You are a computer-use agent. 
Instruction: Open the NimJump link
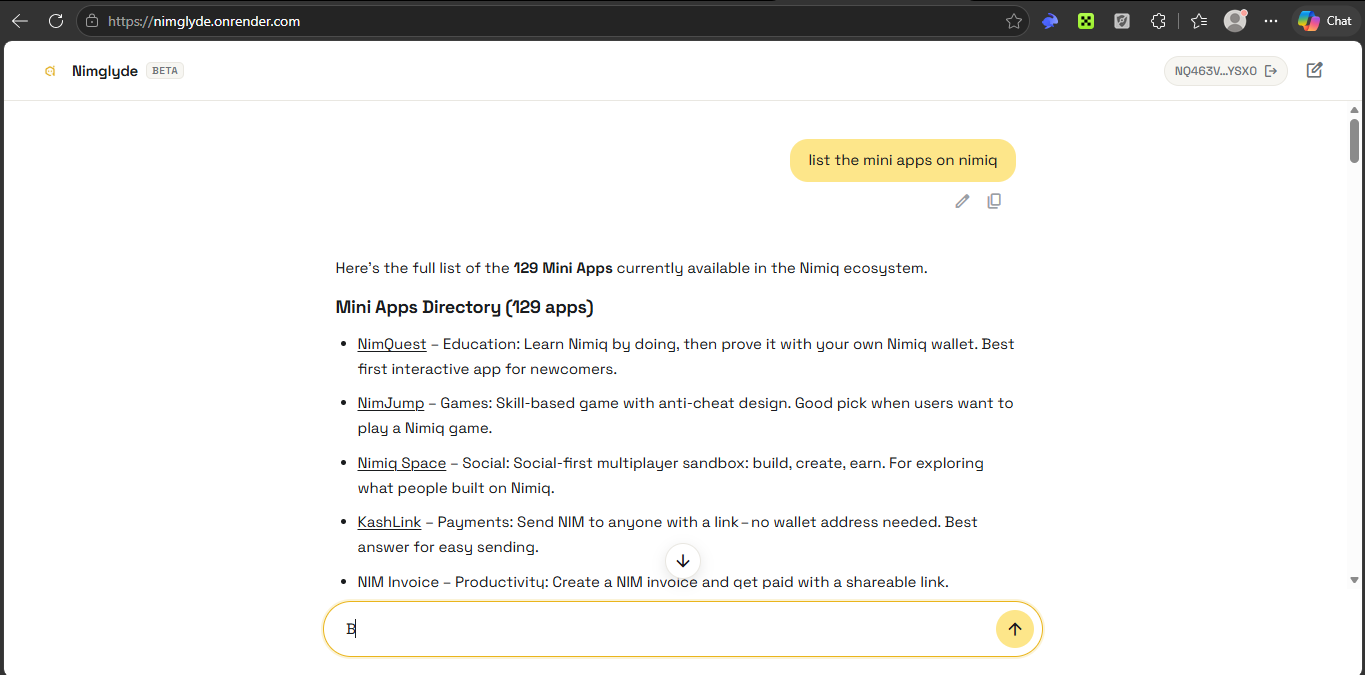(391, 403)
